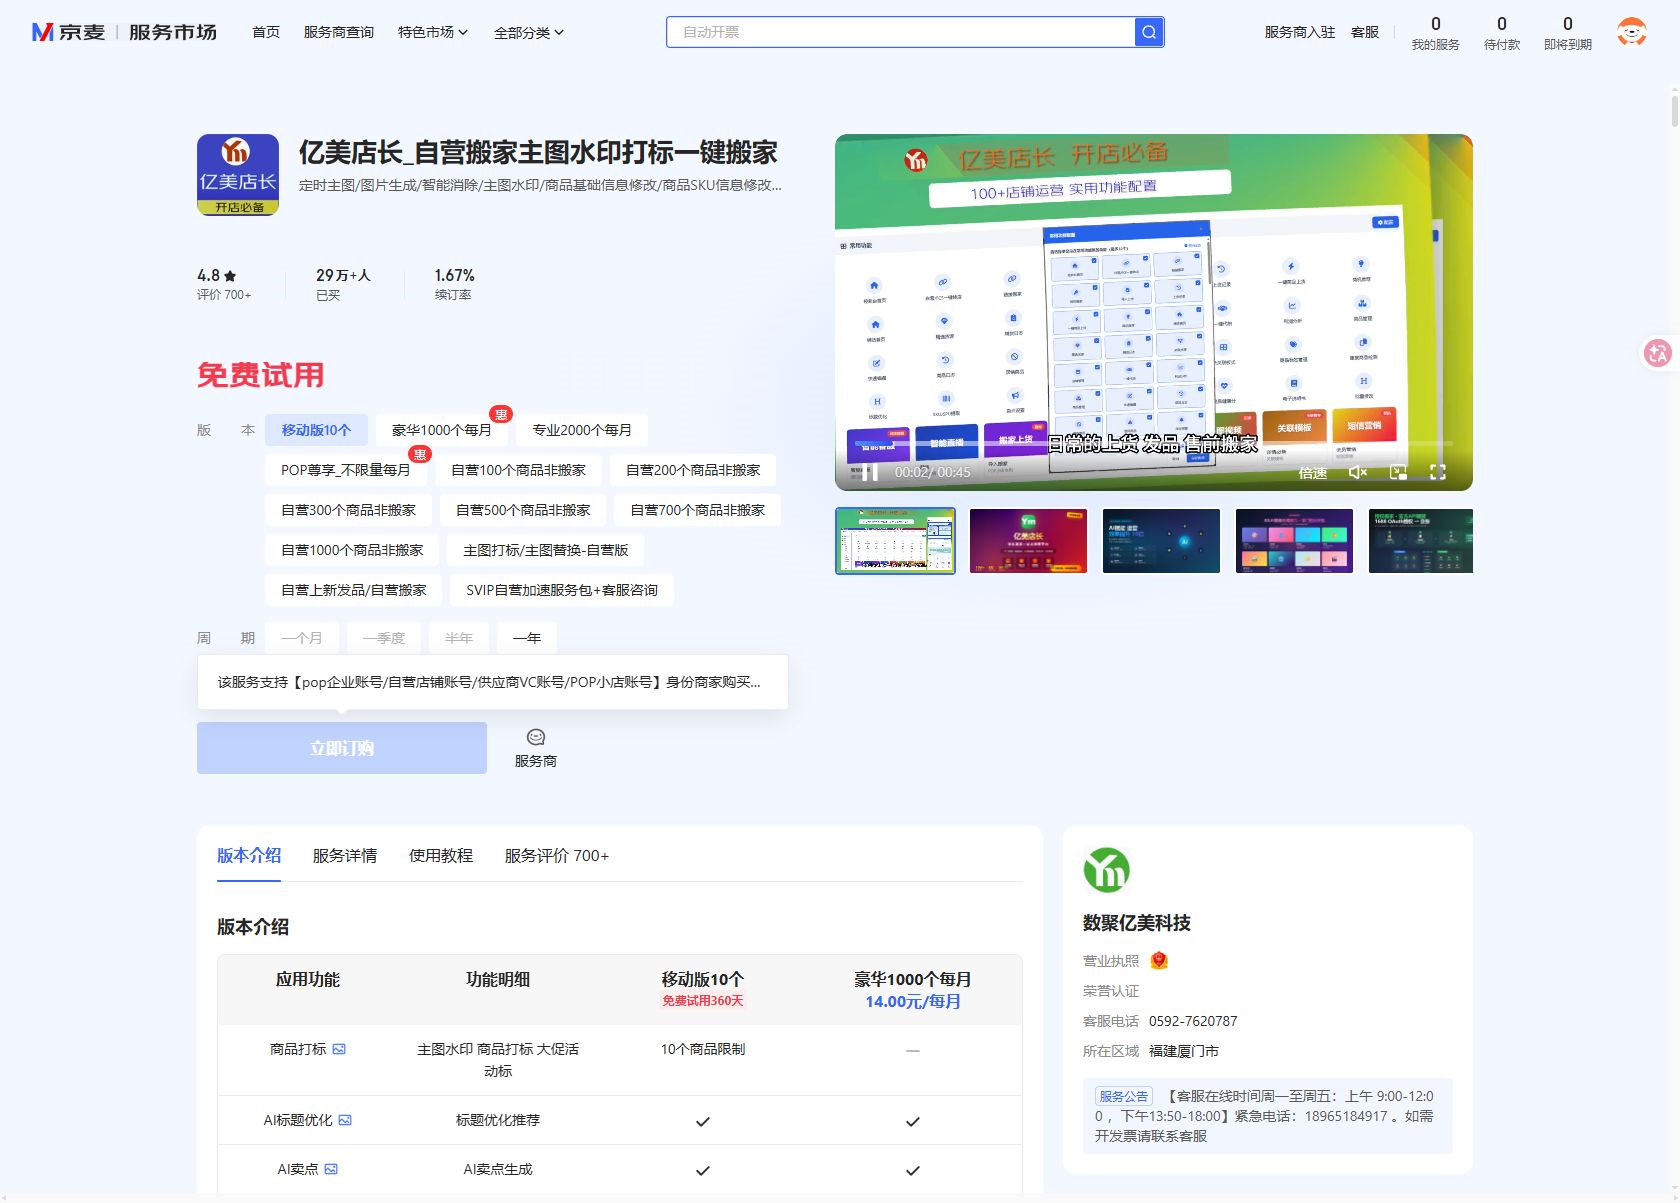Image resolution: width=1680 pixels, height=1203 pixels.
Task: Click the image icon beside 商品打标
Action: 339,1049
